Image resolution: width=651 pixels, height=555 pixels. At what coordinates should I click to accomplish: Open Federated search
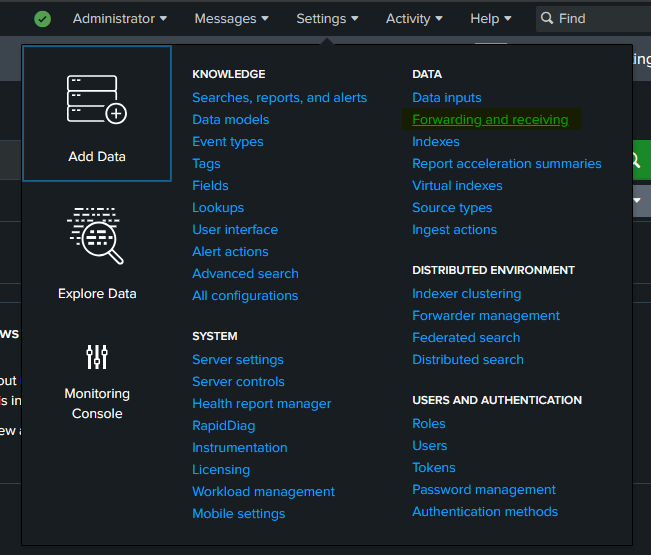tap(466, 337)
